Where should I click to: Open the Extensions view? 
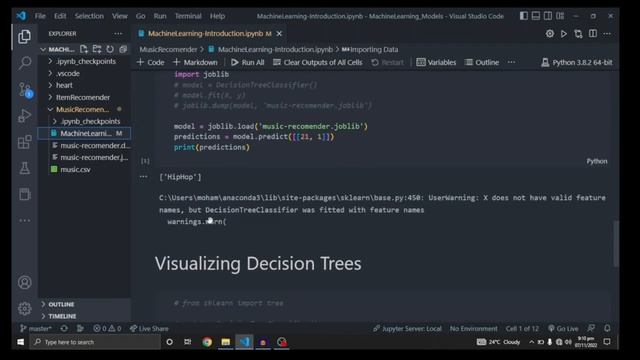click(x=24, y=142)
